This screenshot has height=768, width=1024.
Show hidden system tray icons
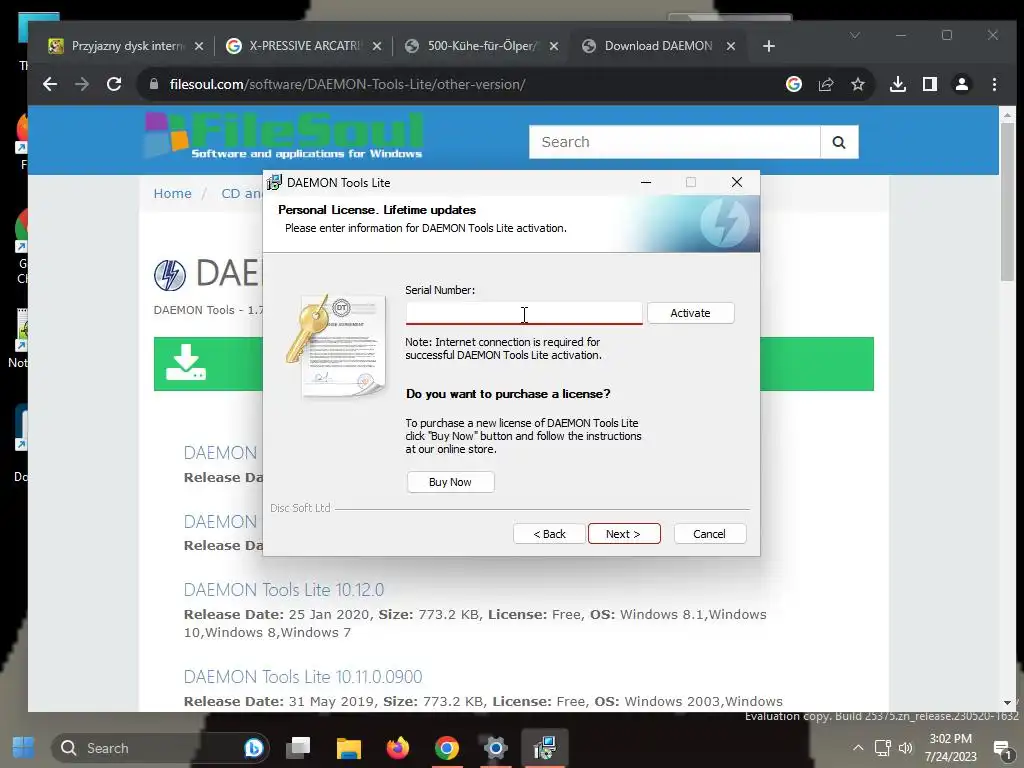[x=858, y=748]
